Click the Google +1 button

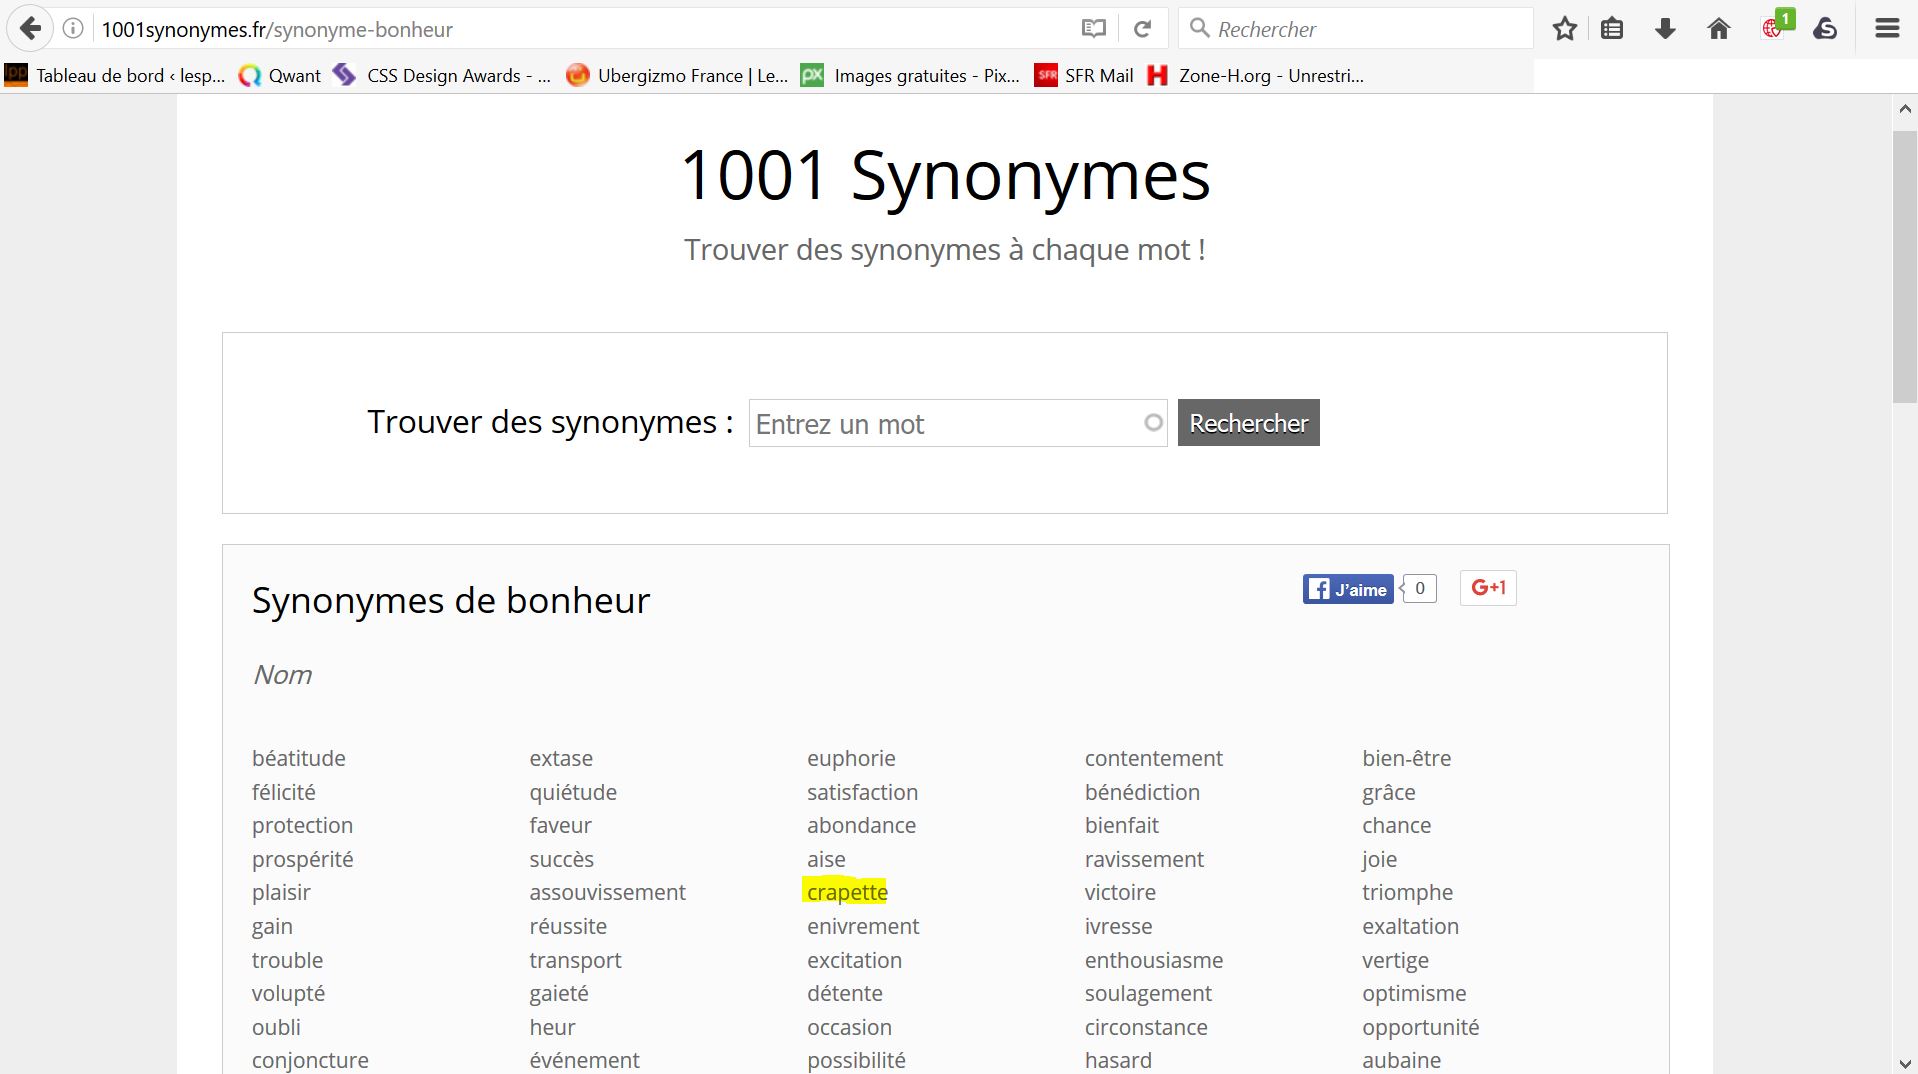click(x=1488, y=588)
